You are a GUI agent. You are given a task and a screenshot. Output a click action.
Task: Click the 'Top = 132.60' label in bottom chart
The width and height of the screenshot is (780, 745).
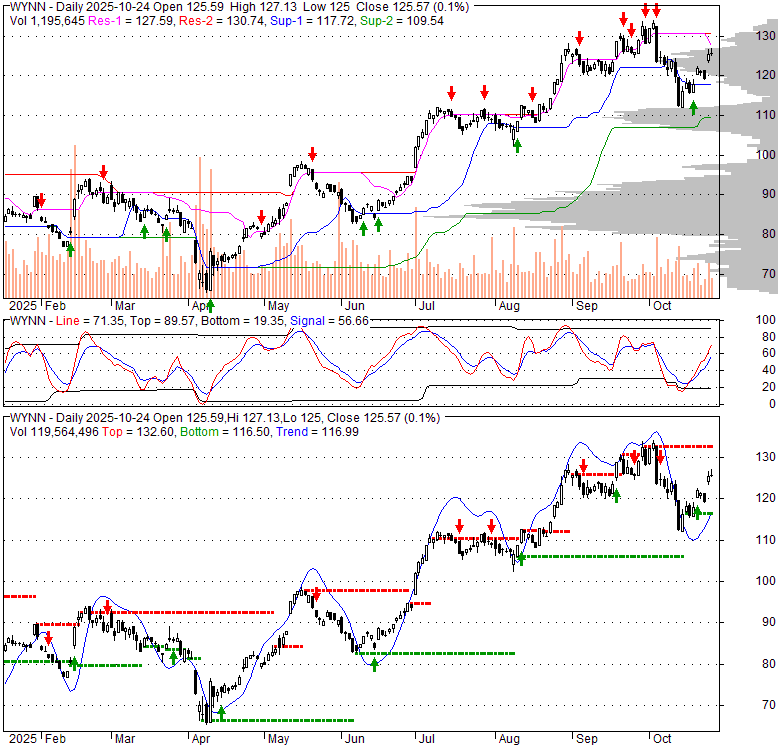click(138, 432)
